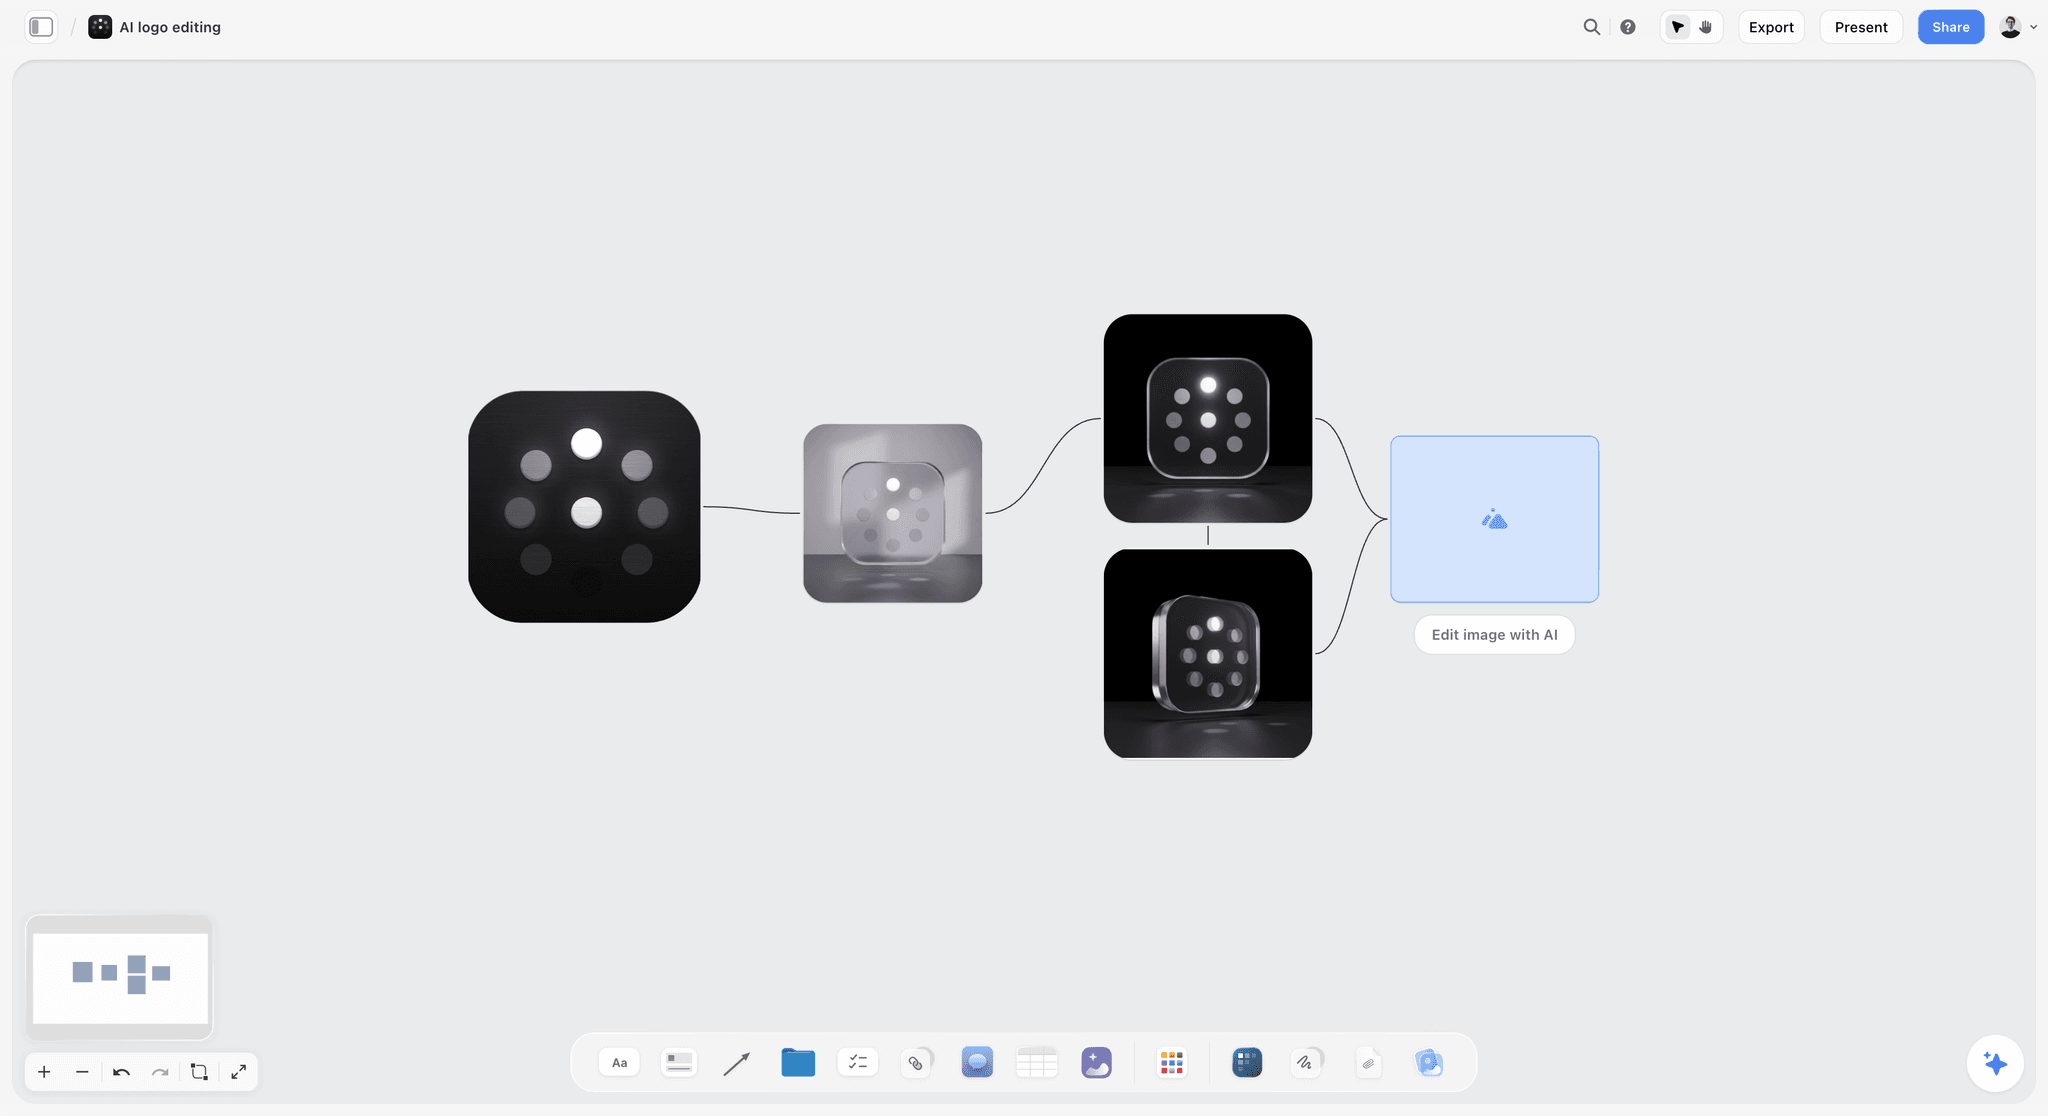
Task: Click the Edit image with AI button
Action: tap(1494, 635)
